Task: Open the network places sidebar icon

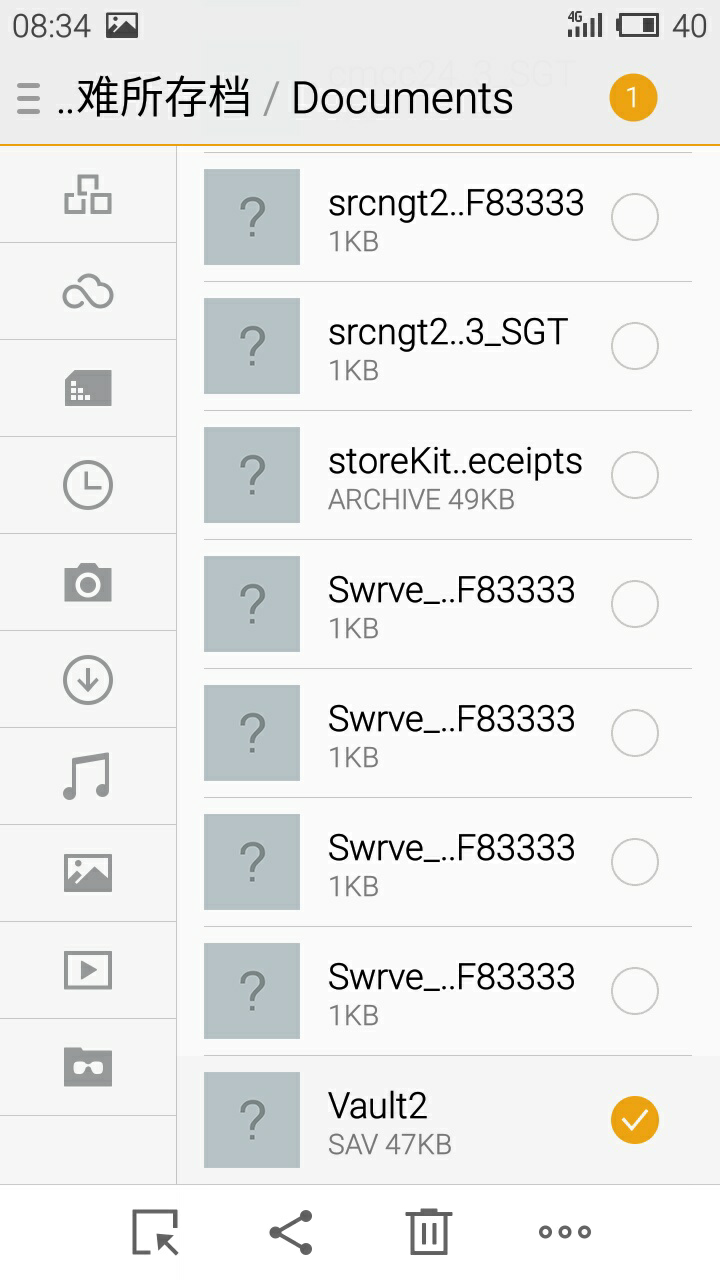Action: coord(88,194)
